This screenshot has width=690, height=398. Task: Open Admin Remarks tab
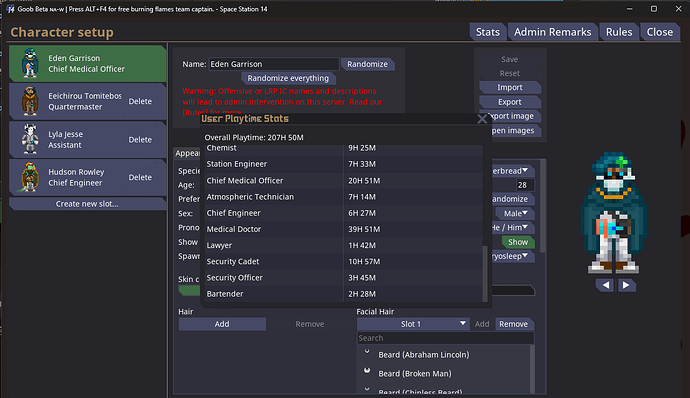(x=553, y=32)
